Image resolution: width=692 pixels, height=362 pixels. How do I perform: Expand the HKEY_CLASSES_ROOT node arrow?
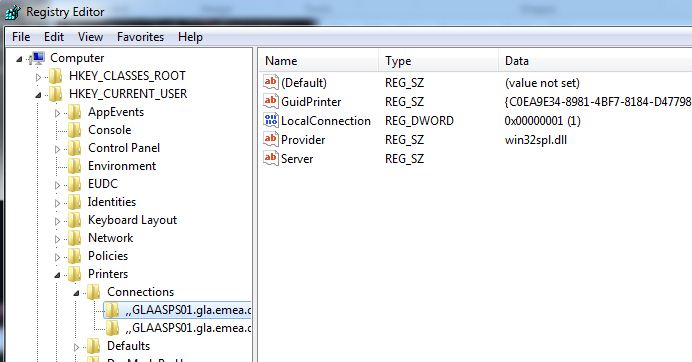coord(38,77)
